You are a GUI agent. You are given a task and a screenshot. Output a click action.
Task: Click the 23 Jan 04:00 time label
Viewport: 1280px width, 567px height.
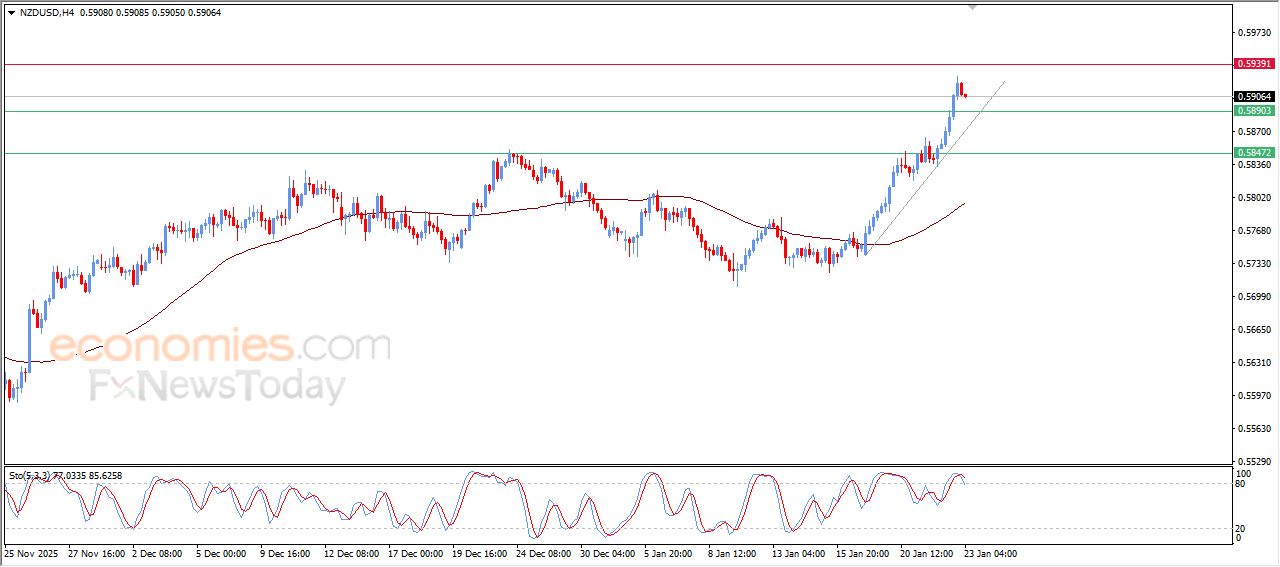tap(989, 553)
